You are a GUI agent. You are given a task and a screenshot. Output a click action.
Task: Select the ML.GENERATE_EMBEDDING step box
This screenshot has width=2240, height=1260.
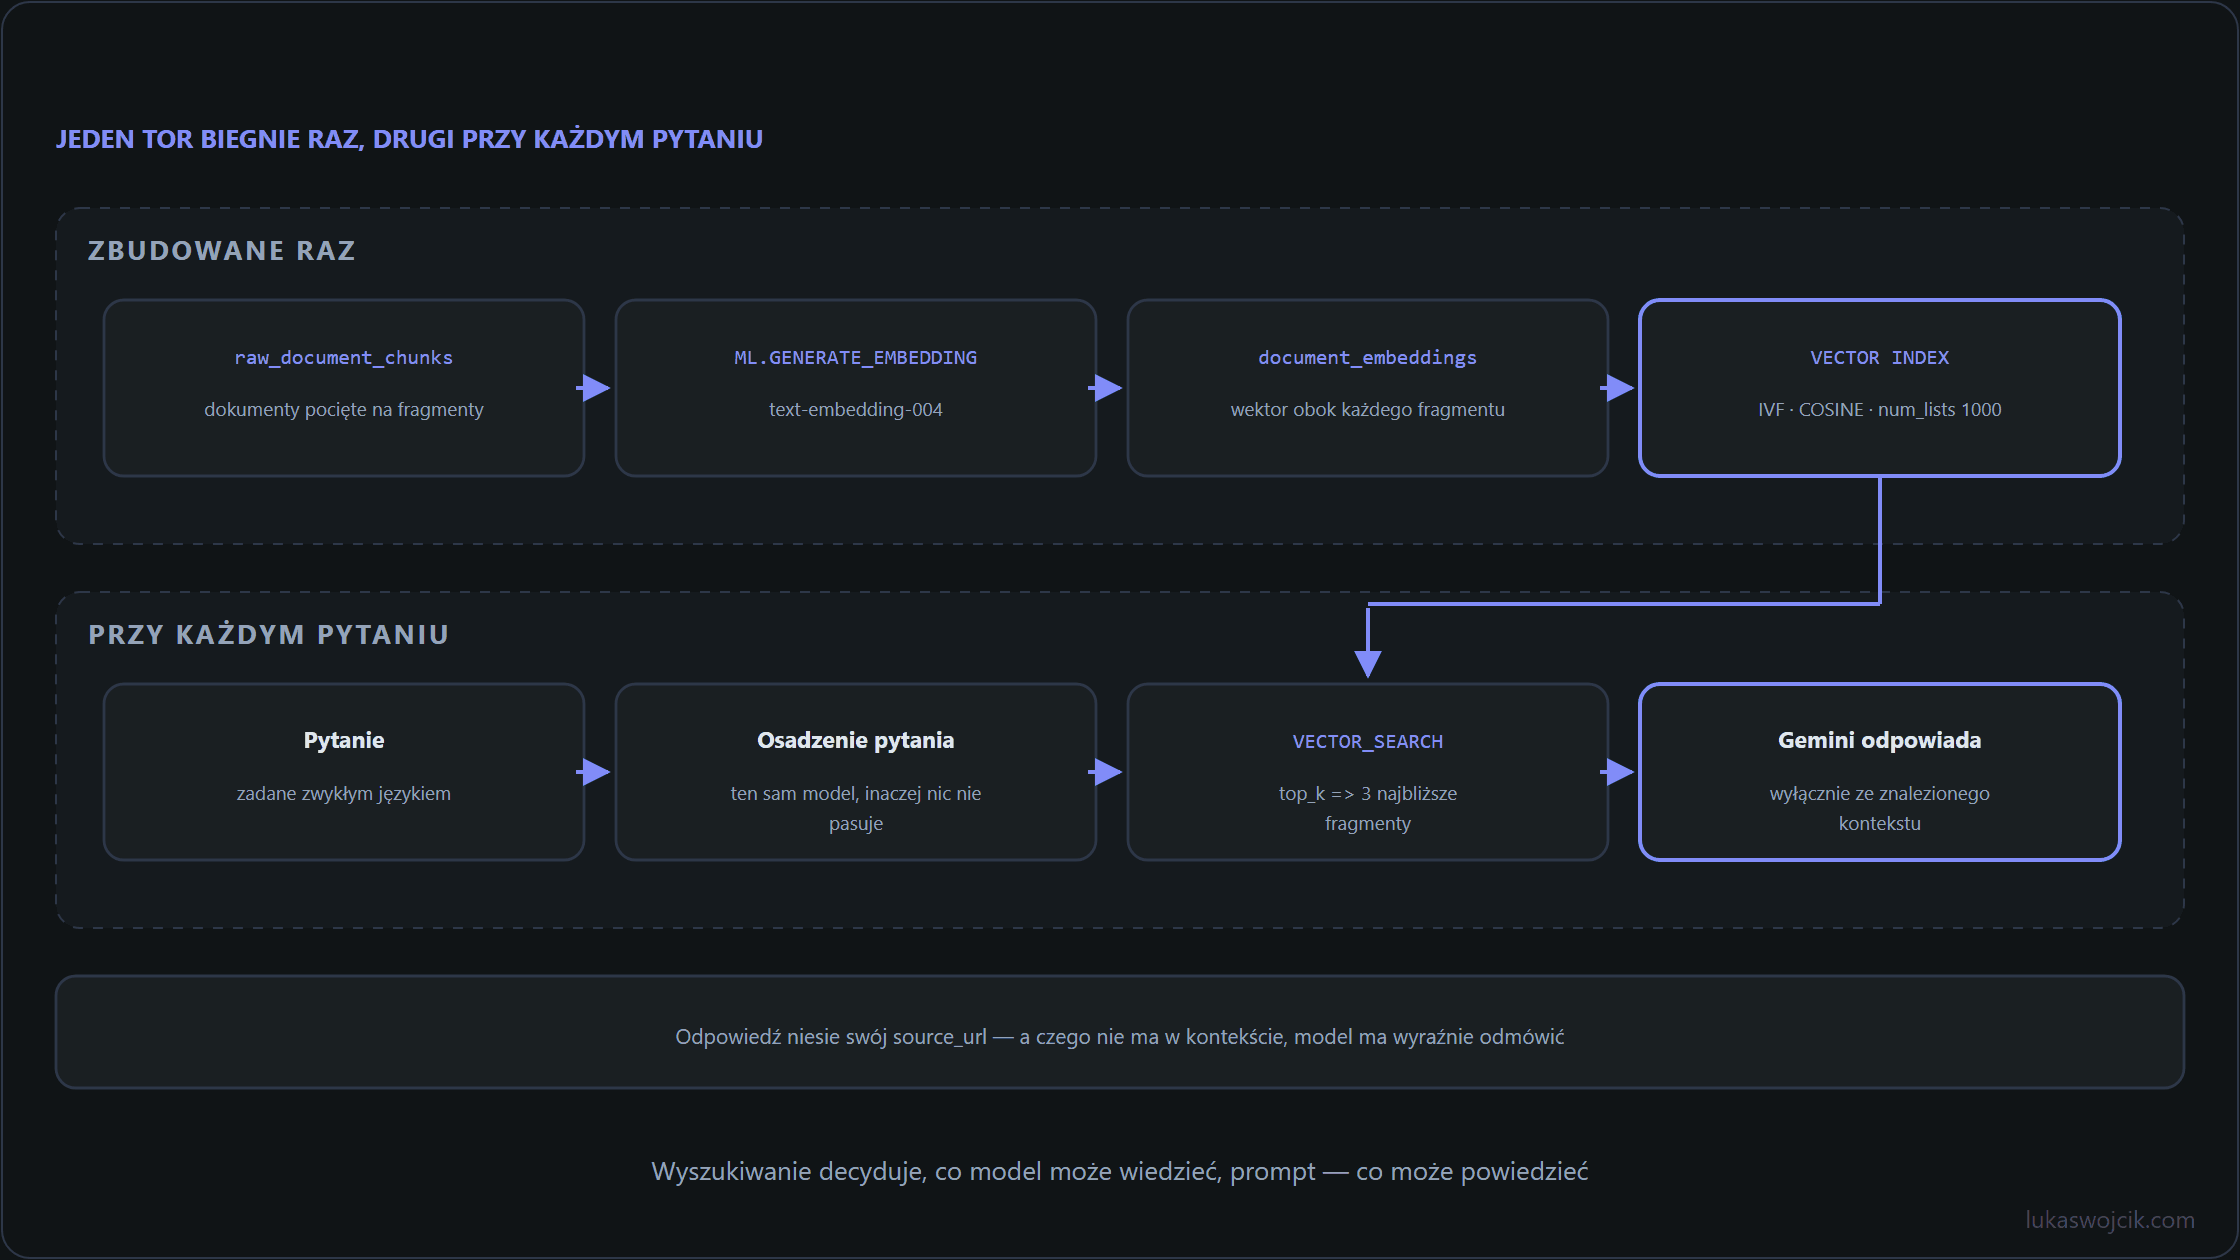856,388
